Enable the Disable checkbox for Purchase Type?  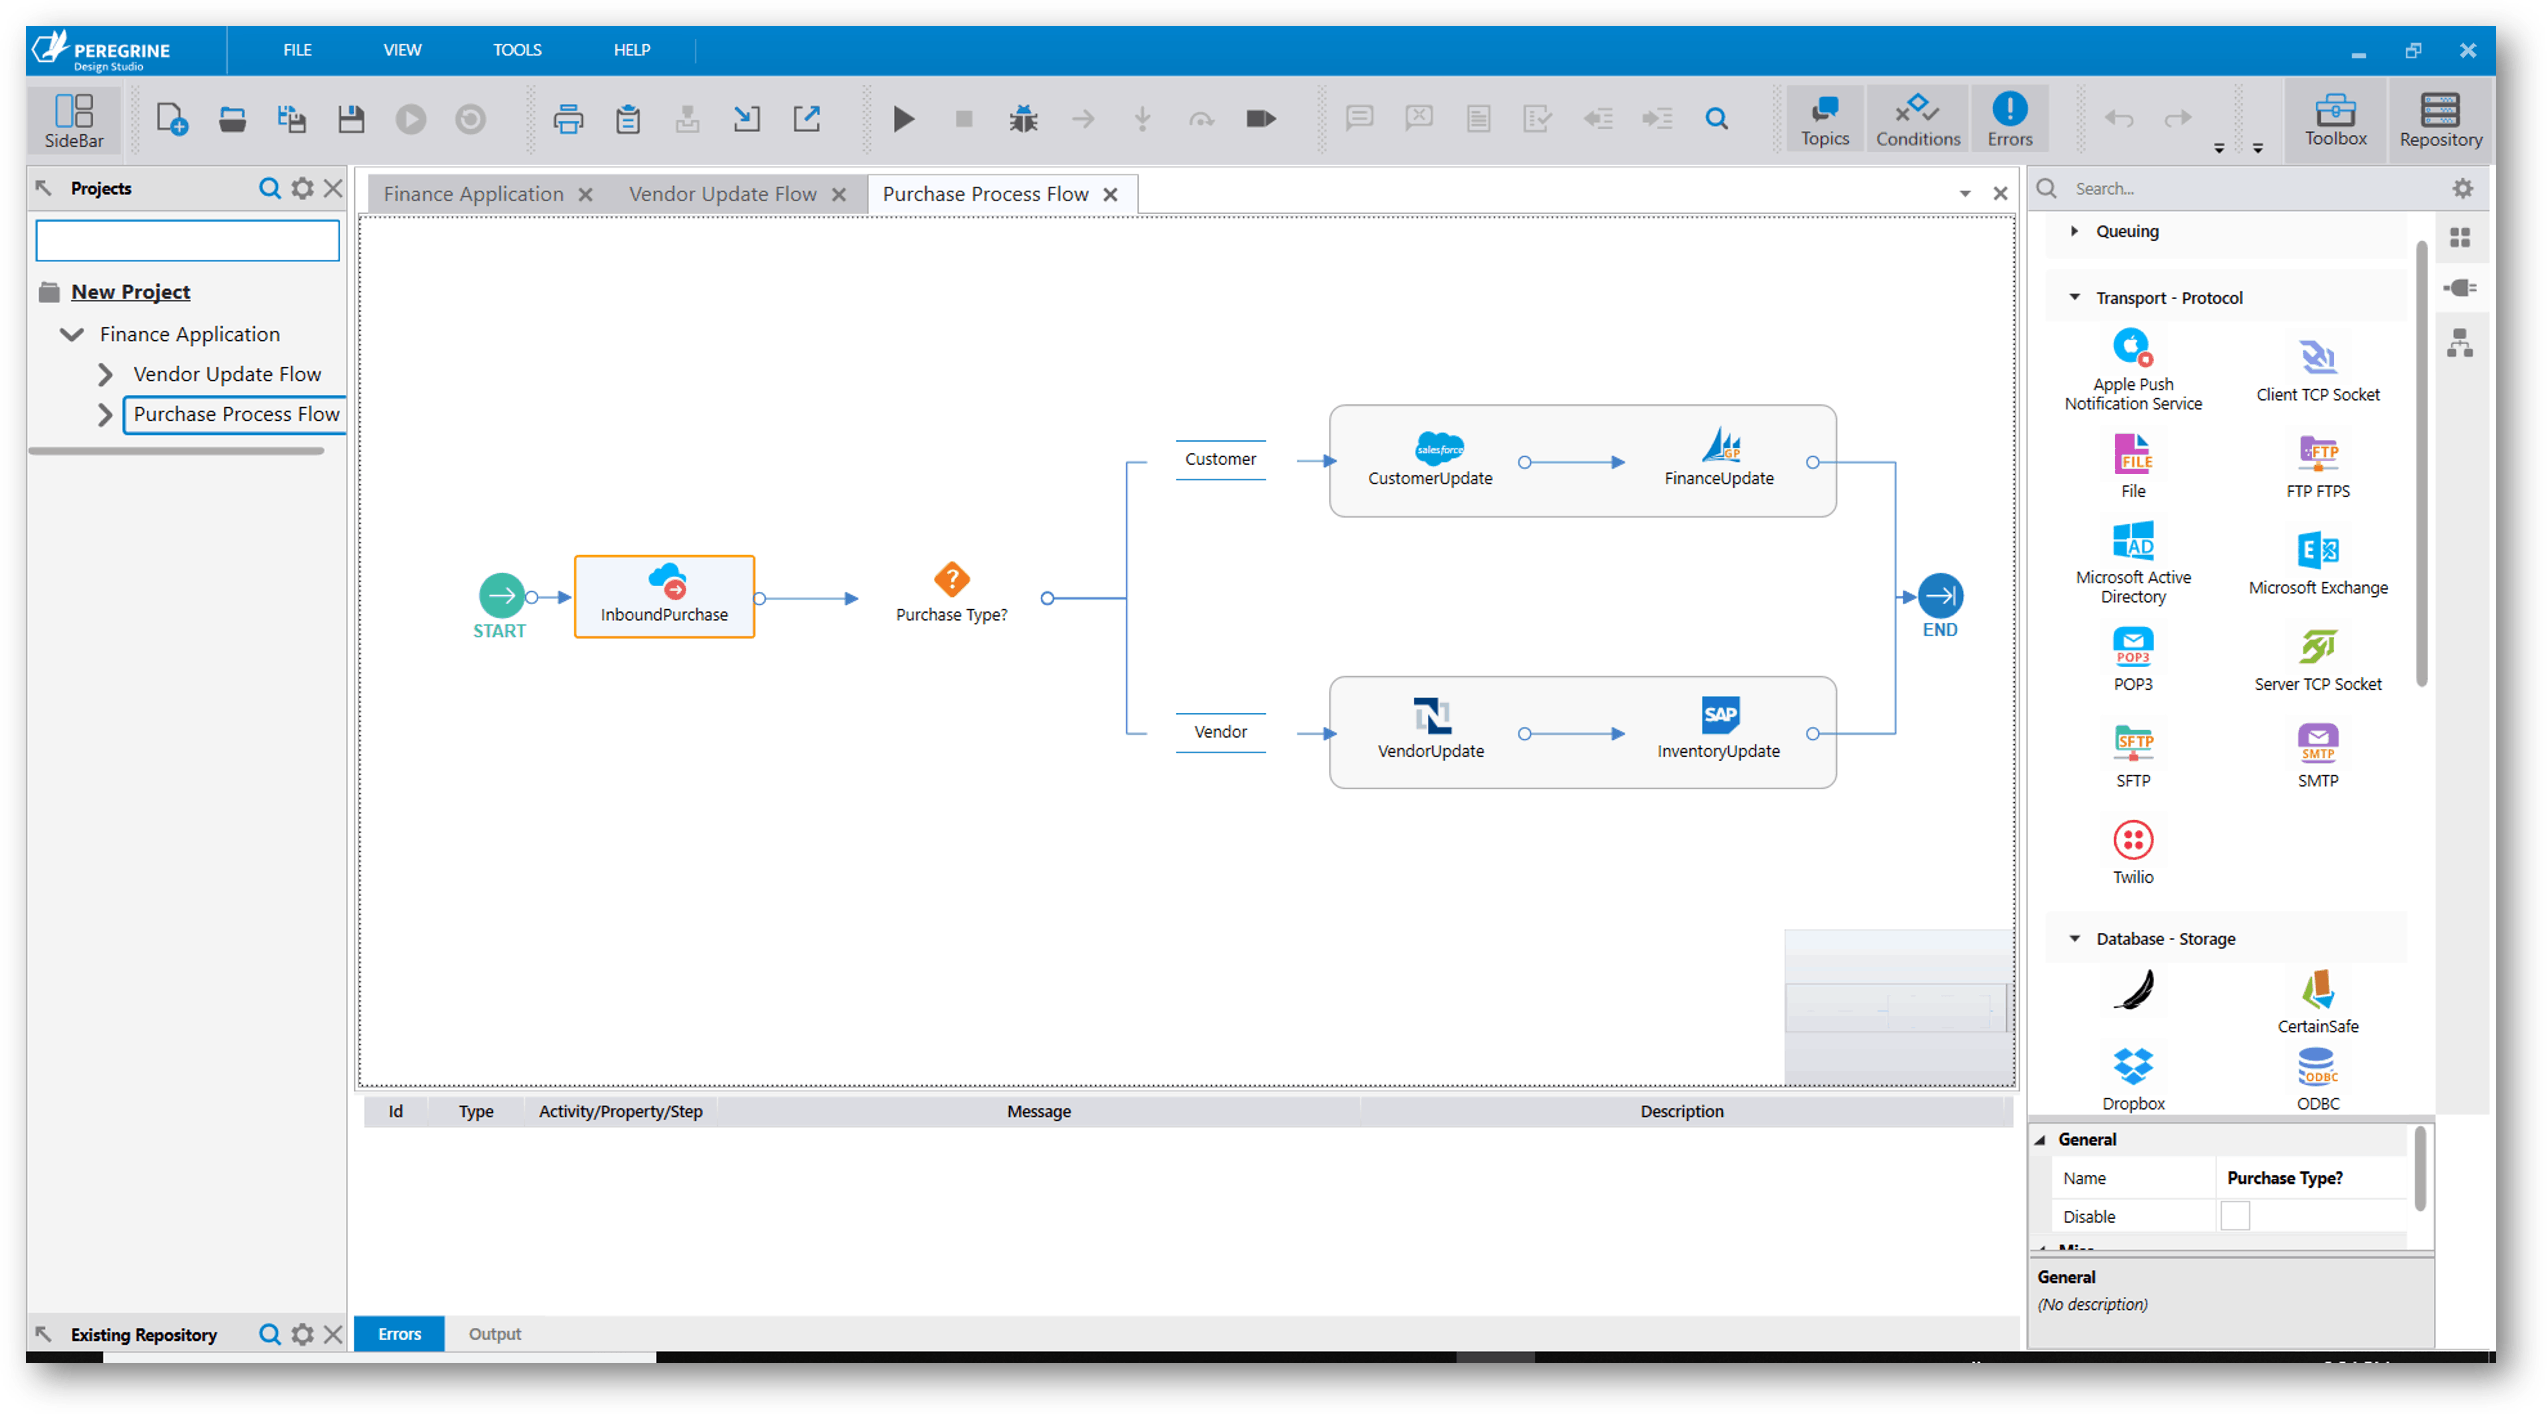pyautogui.click(x=2236, y=1215)
